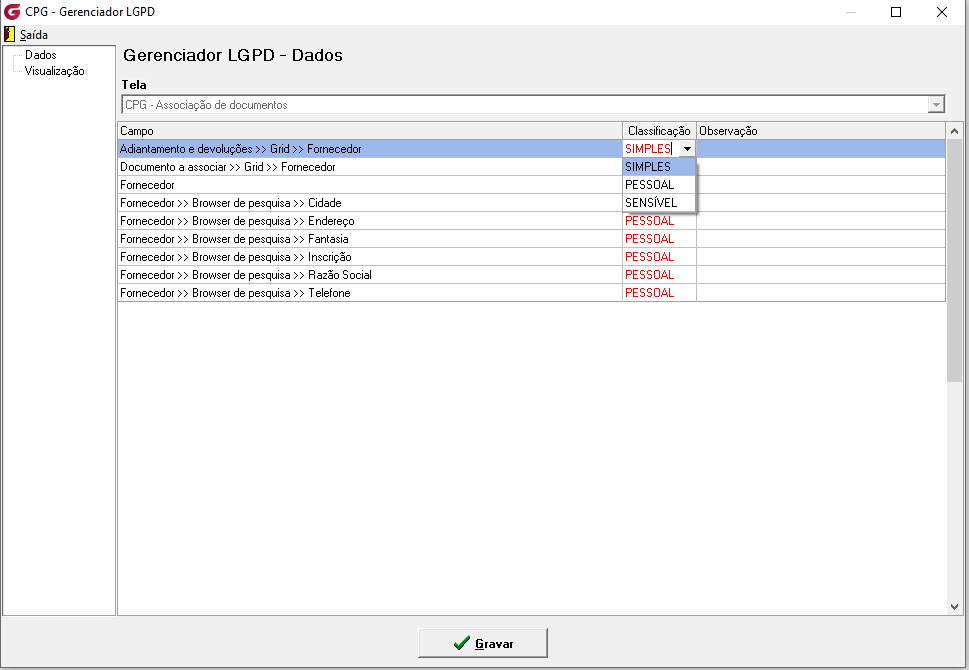
Task: Click the Classificação column header
Action: coord(659,131)
